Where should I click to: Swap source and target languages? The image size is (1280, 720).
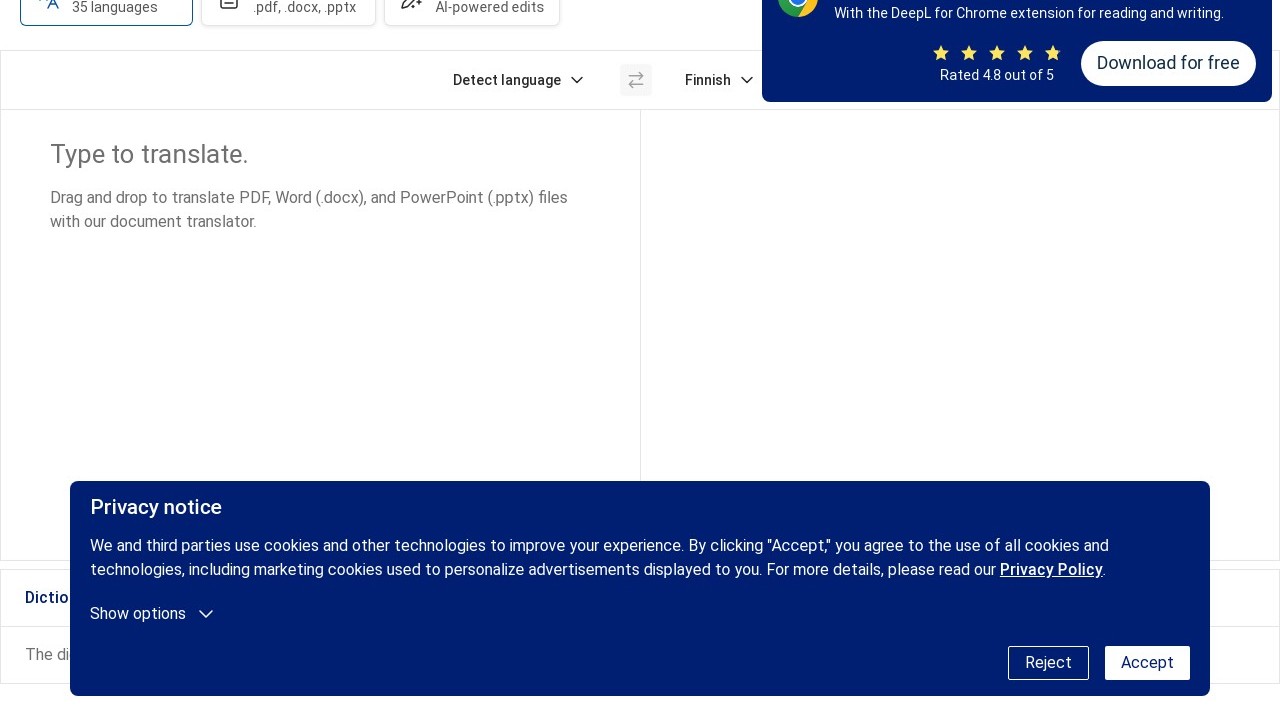click(636, 80)
